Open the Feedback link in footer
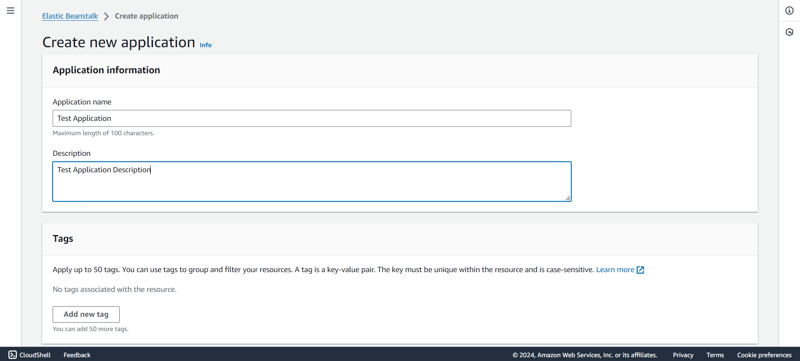Screen dimensions: 800x361 pyautogui.click(x=77, y=355)
